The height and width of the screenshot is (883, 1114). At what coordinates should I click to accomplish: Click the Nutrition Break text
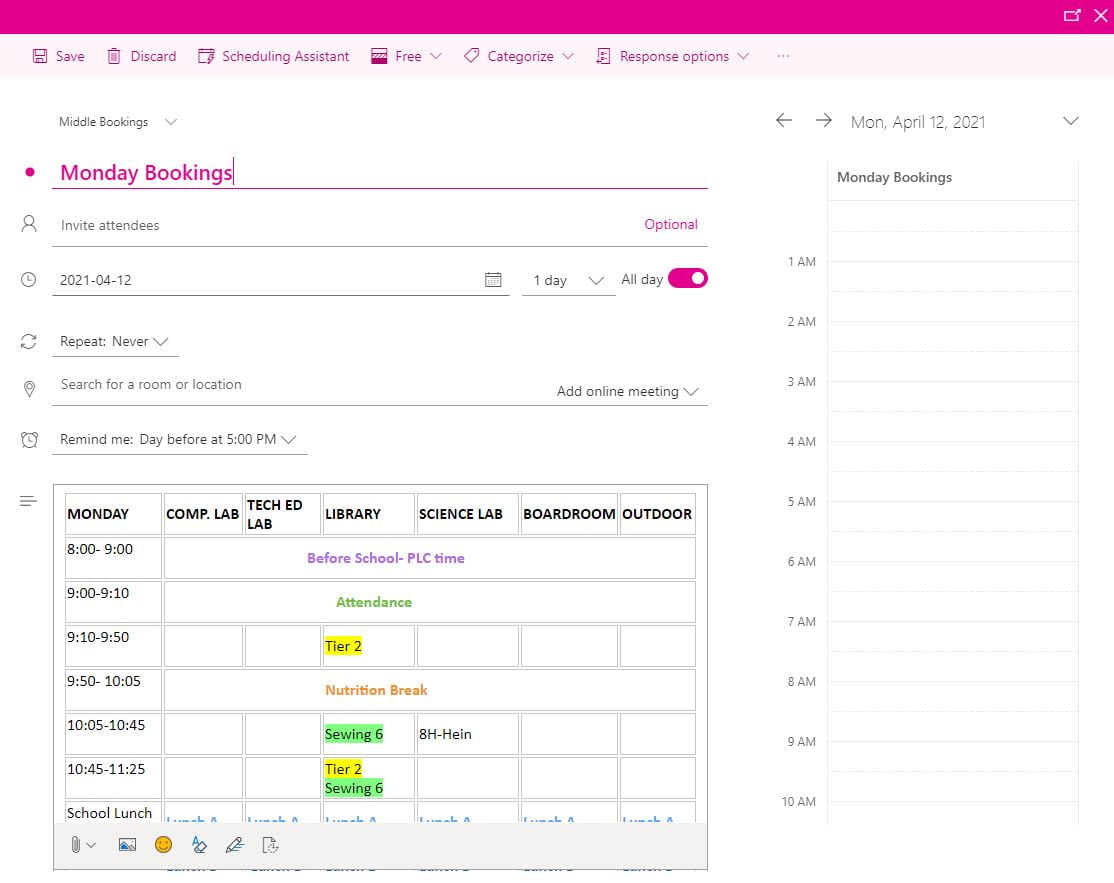click(377, 690)
